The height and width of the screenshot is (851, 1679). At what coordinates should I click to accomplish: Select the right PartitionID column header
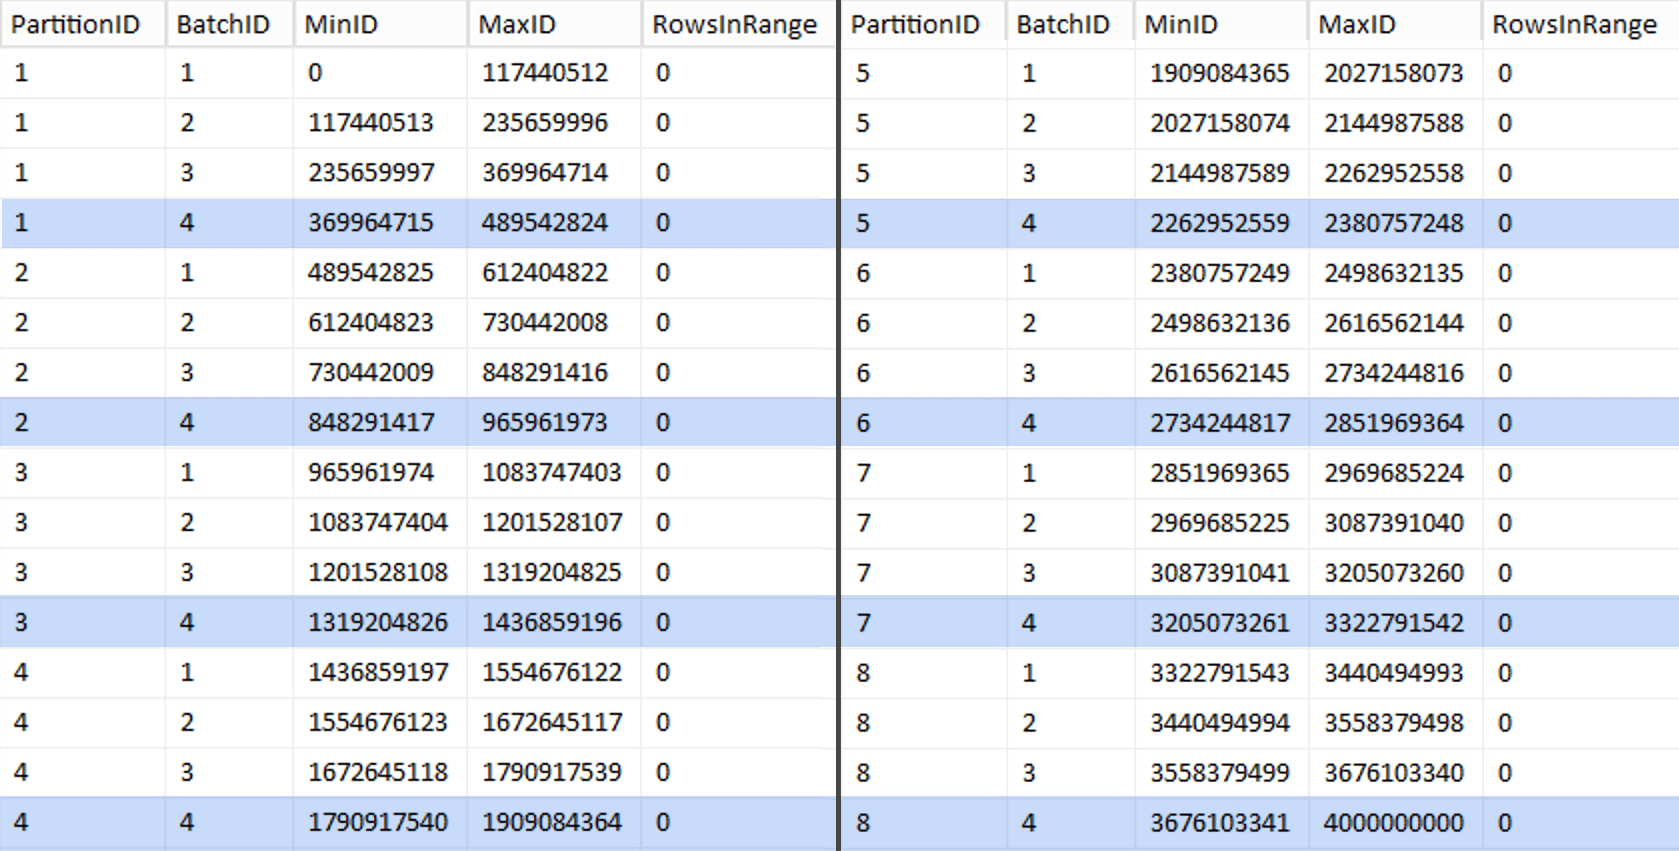pyautogui.click(x=923, y=24)
